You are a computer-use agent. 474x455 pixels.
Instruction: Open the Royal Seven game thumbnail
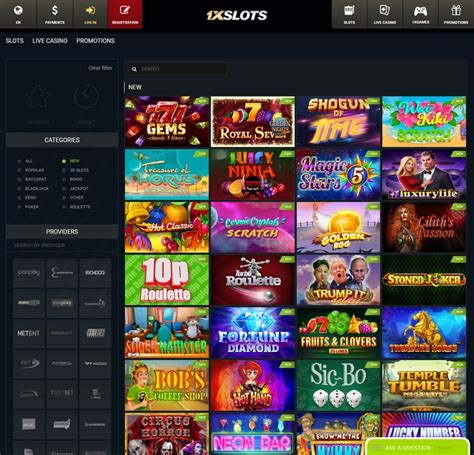point(253,122)
